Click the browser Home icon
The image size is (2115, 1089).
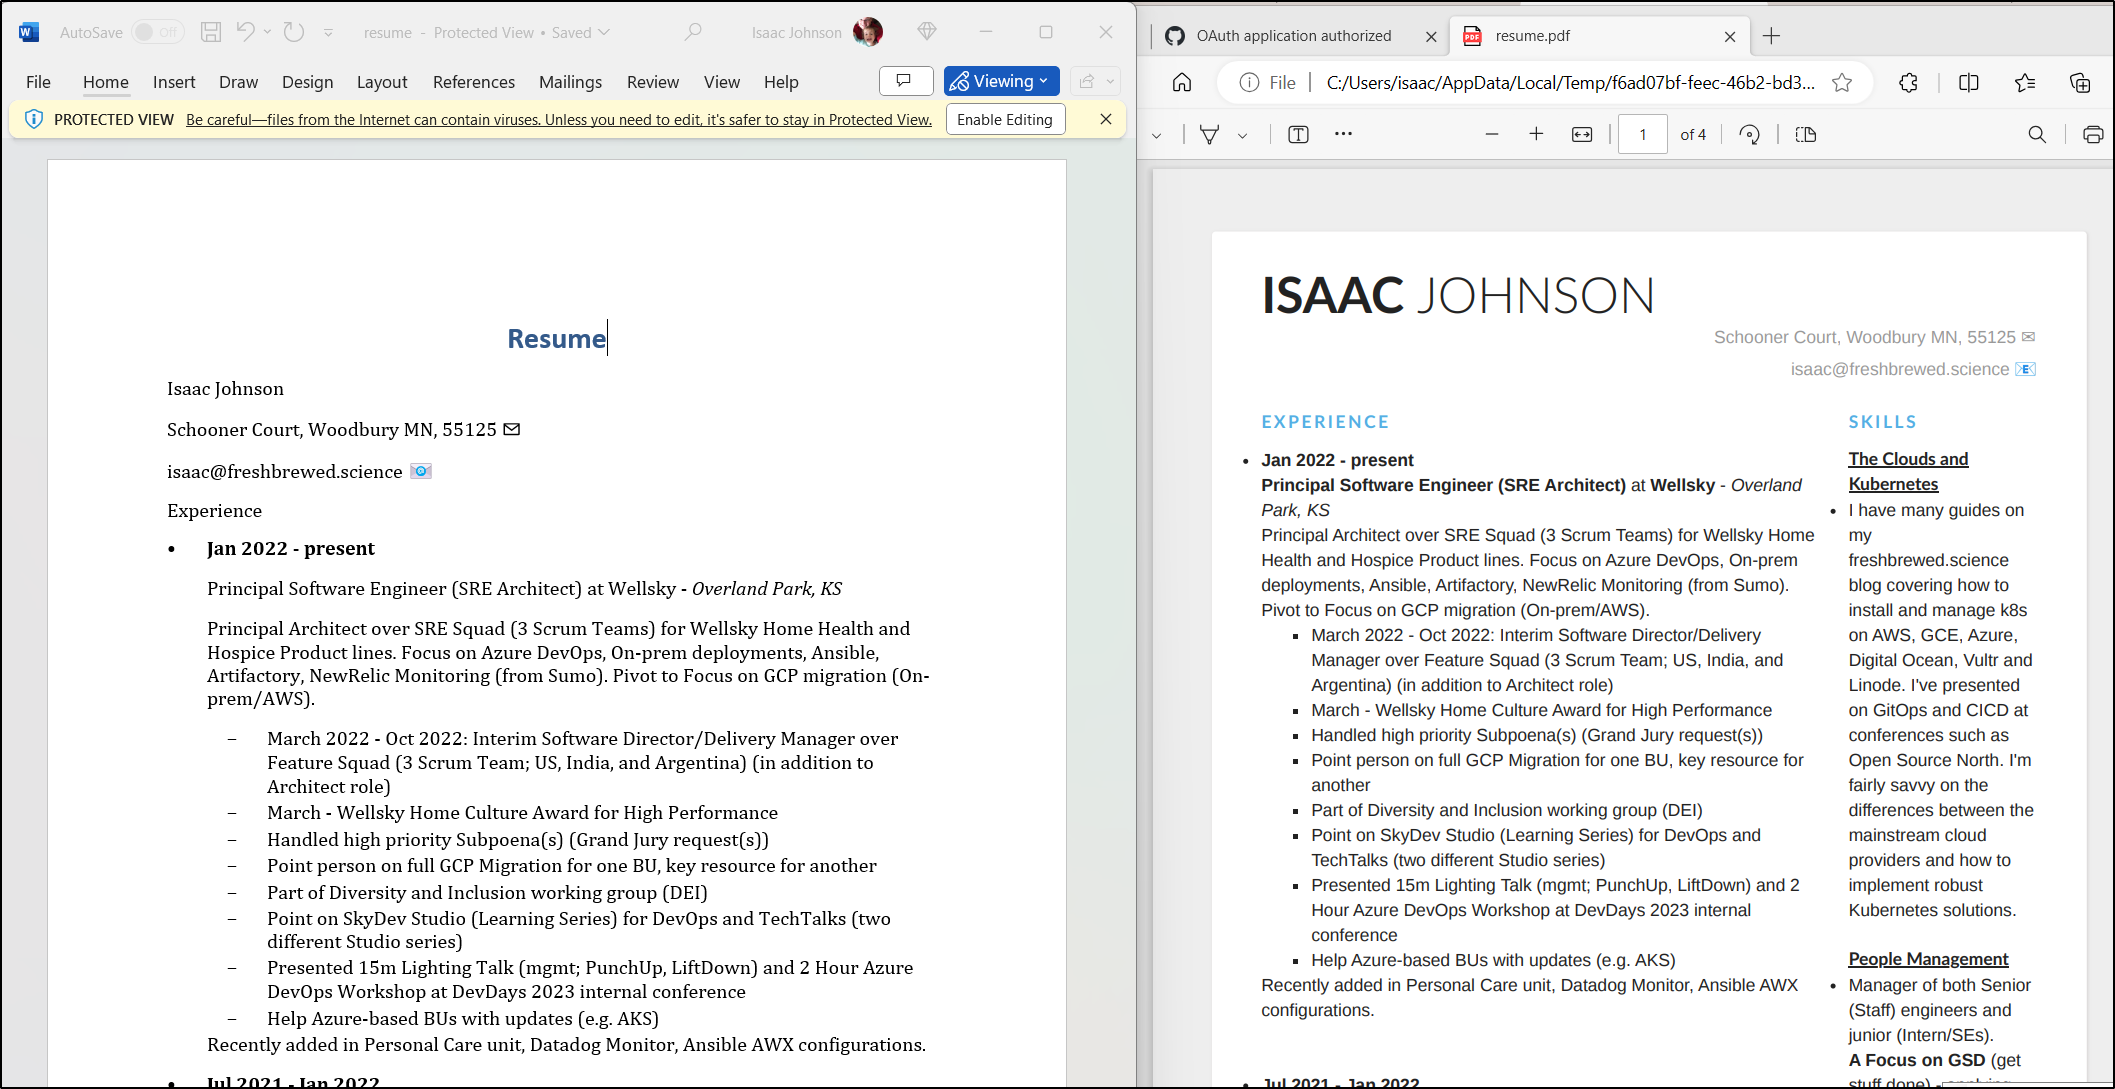click(1182, 83)
